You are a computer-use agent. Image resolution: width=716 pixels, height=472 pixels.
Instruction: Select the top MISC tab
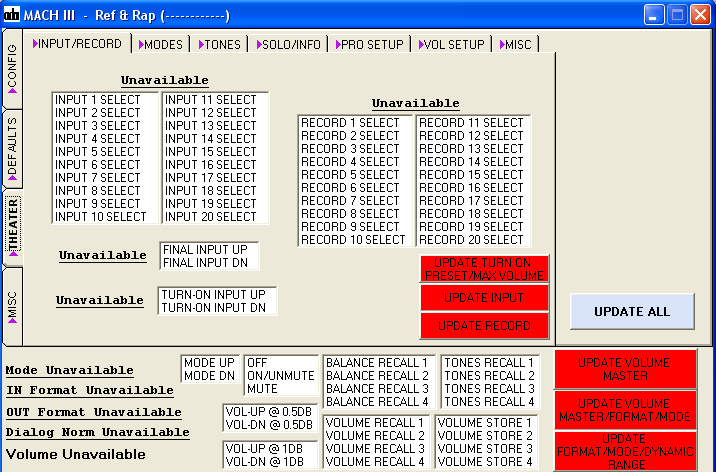tap(516, 44)
